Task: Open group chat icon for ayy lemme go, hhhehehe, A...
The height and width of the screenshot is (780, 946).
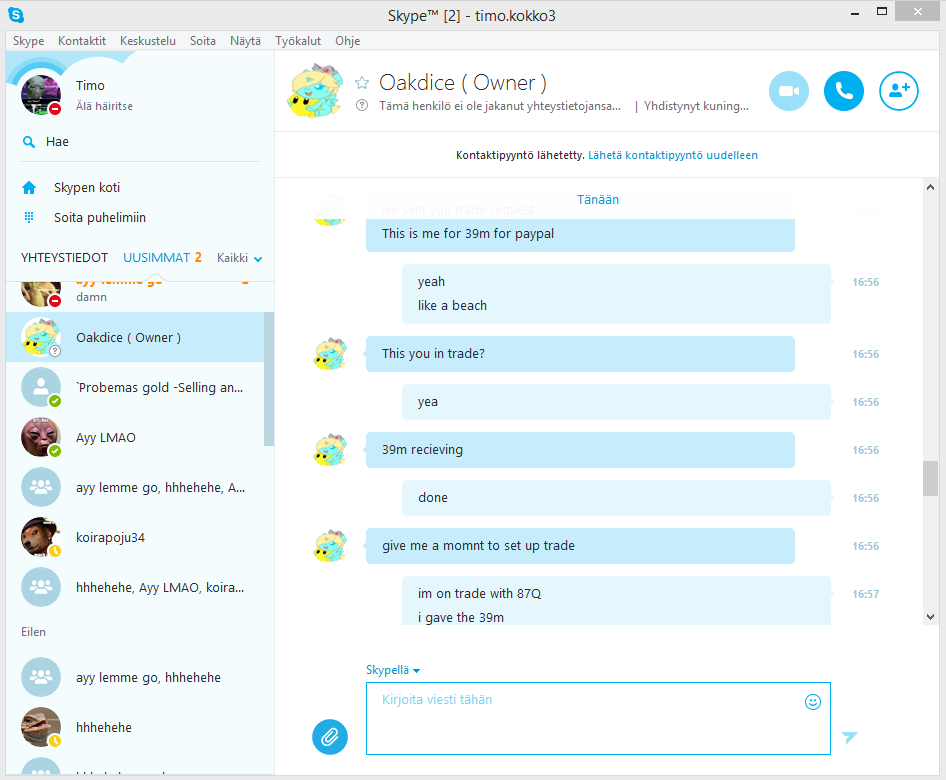Action: click(x=41, y=487)
